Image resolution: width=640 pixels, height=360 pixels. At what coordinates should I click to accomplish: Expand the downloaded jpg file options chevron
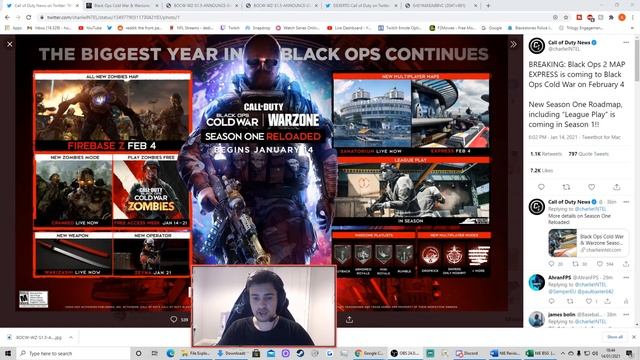click(x=71, y=337)
